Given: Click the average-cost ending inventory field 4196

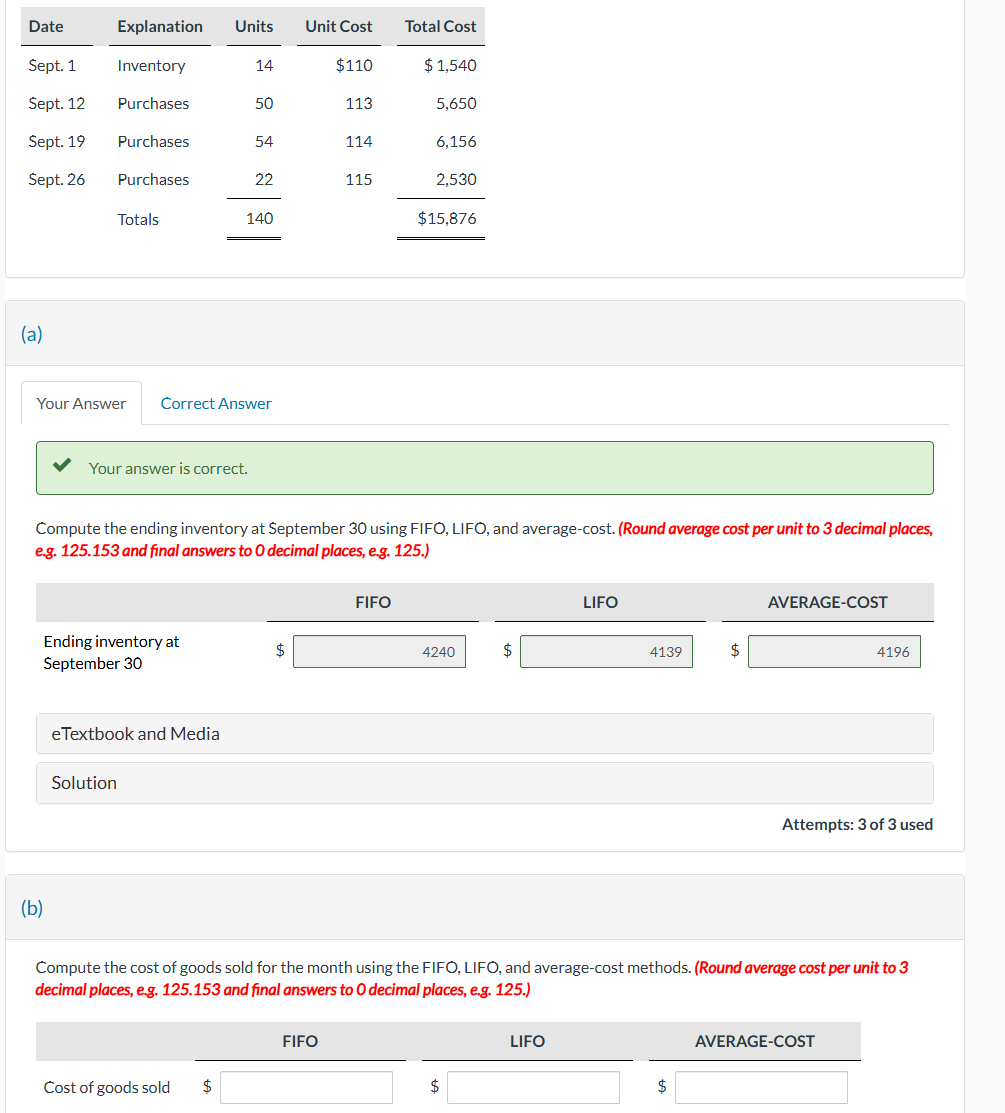Looking at the screenshot, I should tap(834, 652).
